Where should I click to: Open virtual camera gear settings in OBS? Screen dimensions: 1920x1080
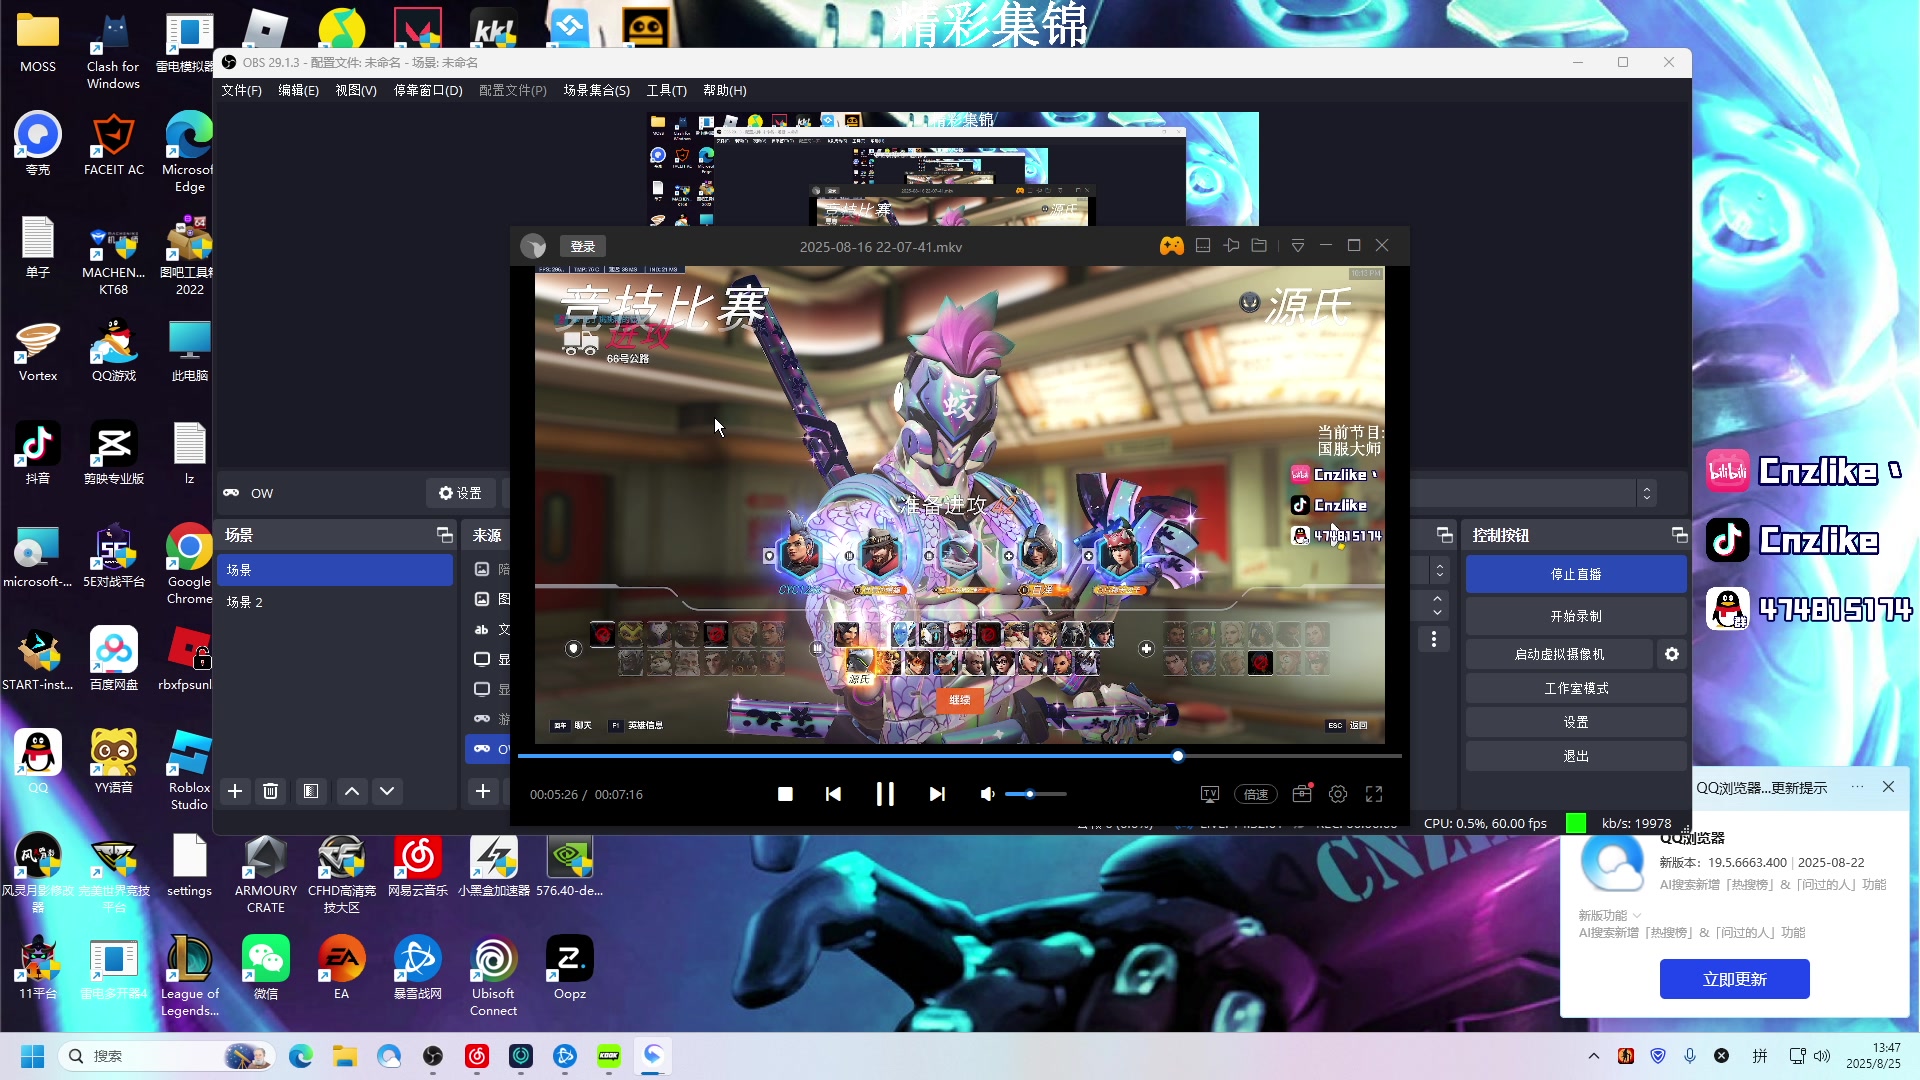(x=1672, y=654)
